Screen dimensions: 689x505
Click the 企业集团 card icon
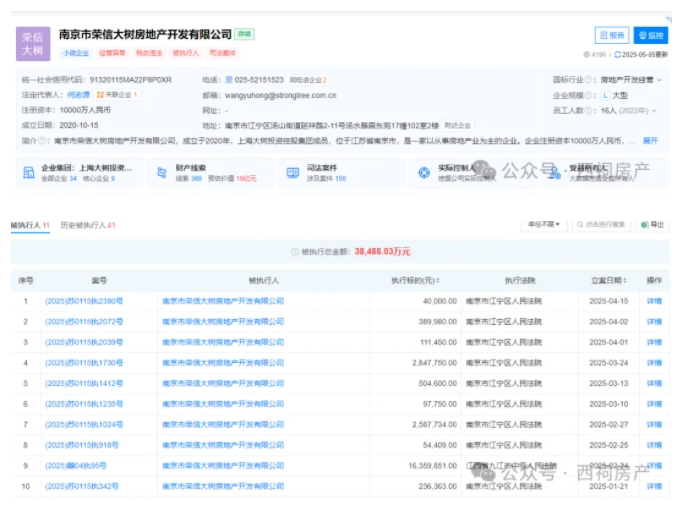tap(27, 173)
